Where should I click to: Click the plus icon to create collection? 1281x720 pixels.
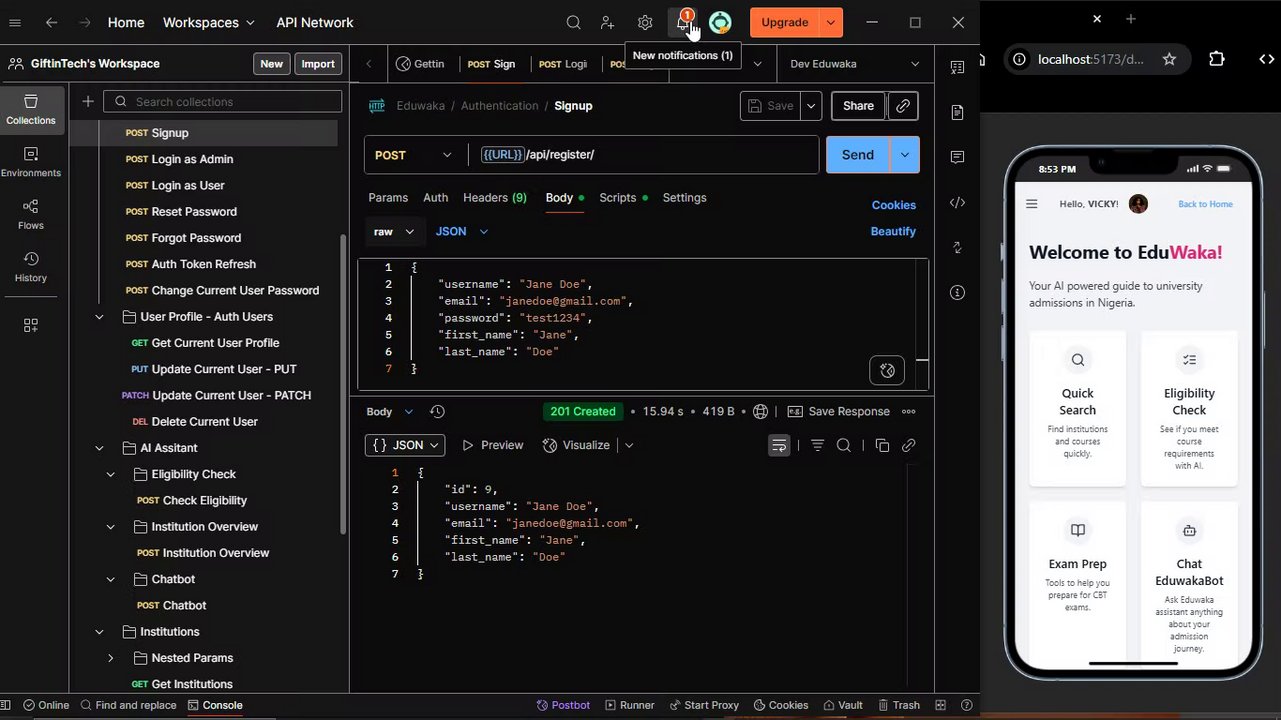point(88,101)
